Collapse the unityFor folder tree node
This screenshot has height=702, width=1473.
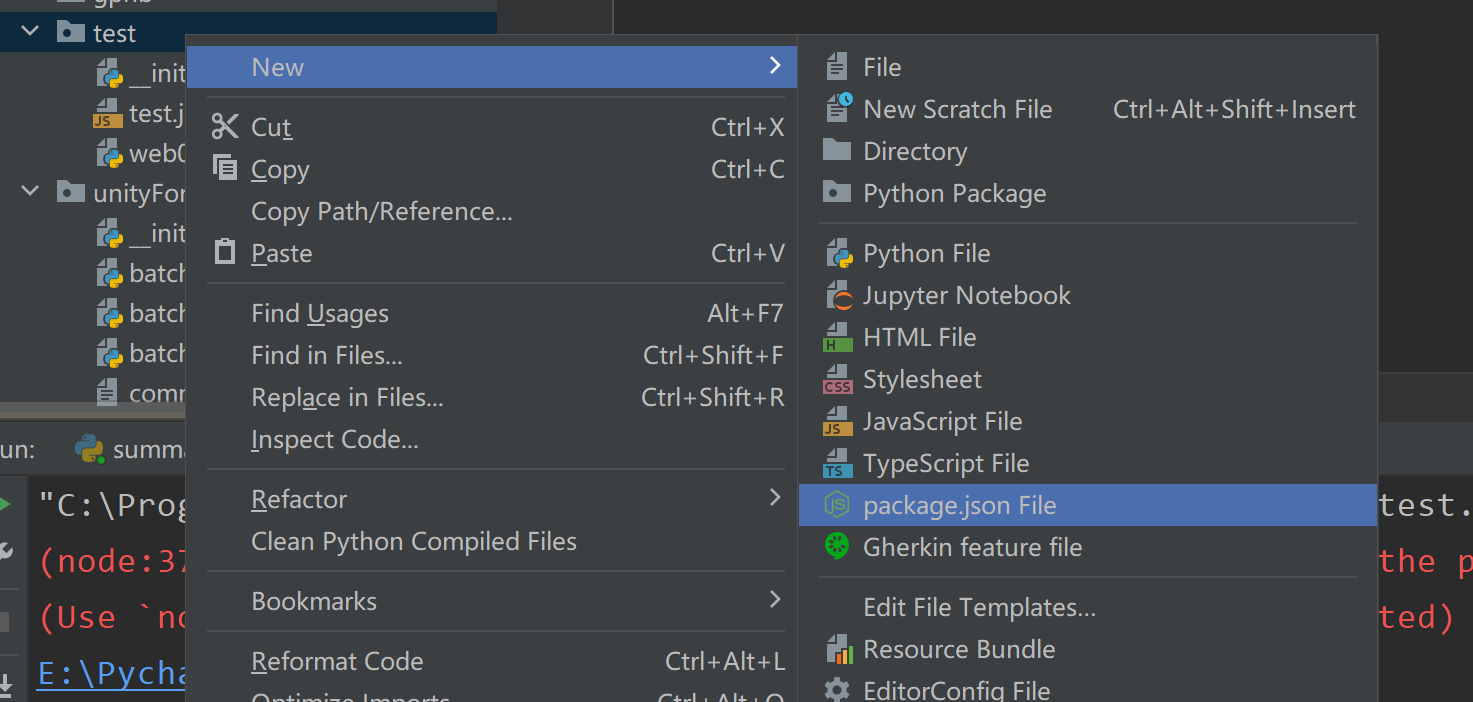pos(30,192)
